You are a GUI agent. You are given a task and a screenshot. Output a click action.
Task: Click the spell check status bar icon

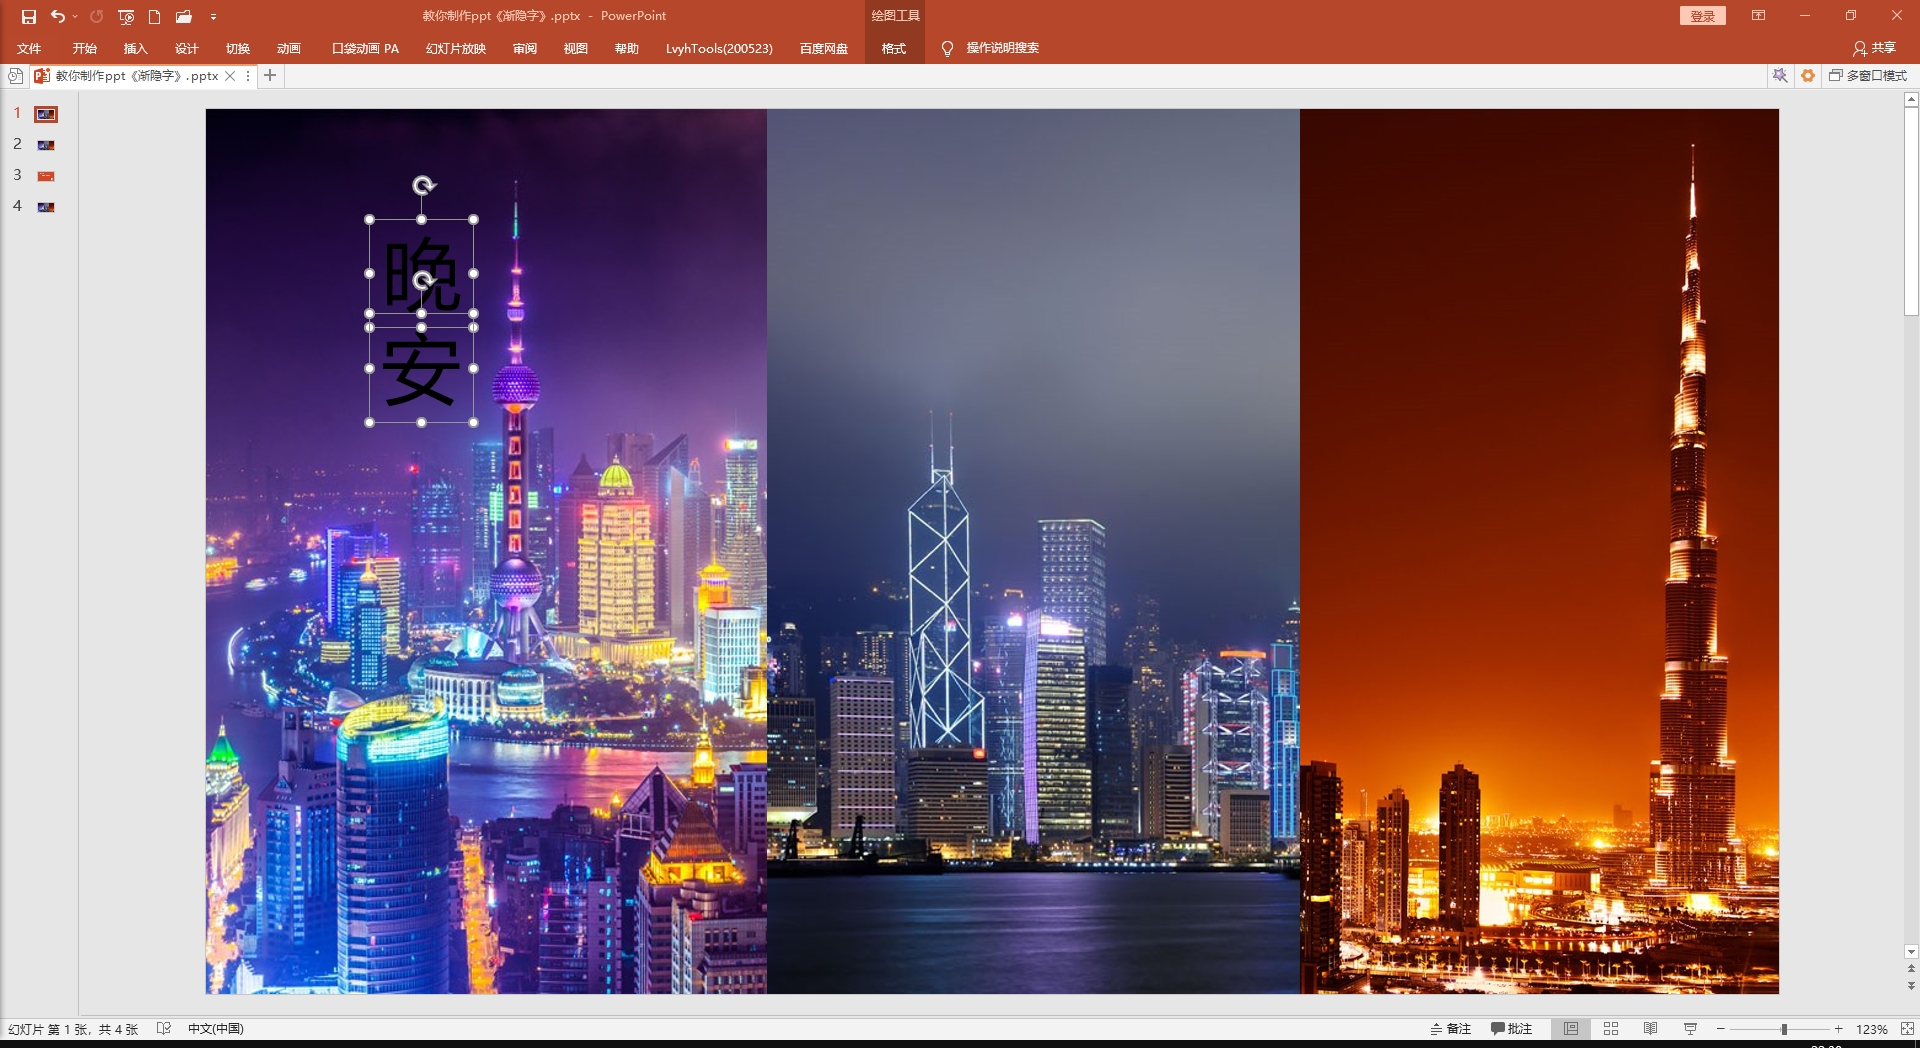(x=164, y=1028)
